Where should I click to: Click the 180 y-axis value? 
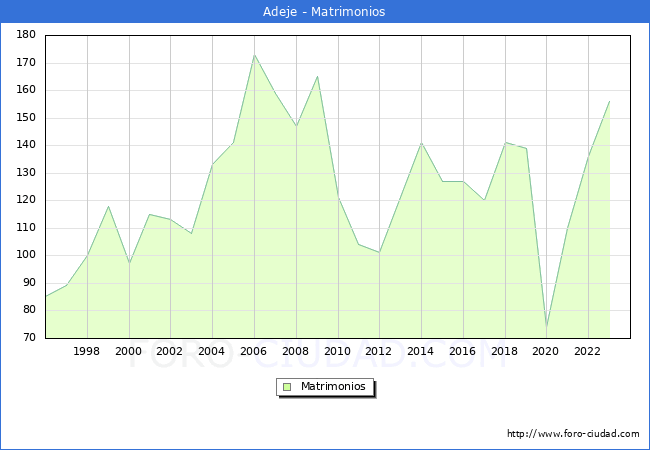[x=26, y=35]
